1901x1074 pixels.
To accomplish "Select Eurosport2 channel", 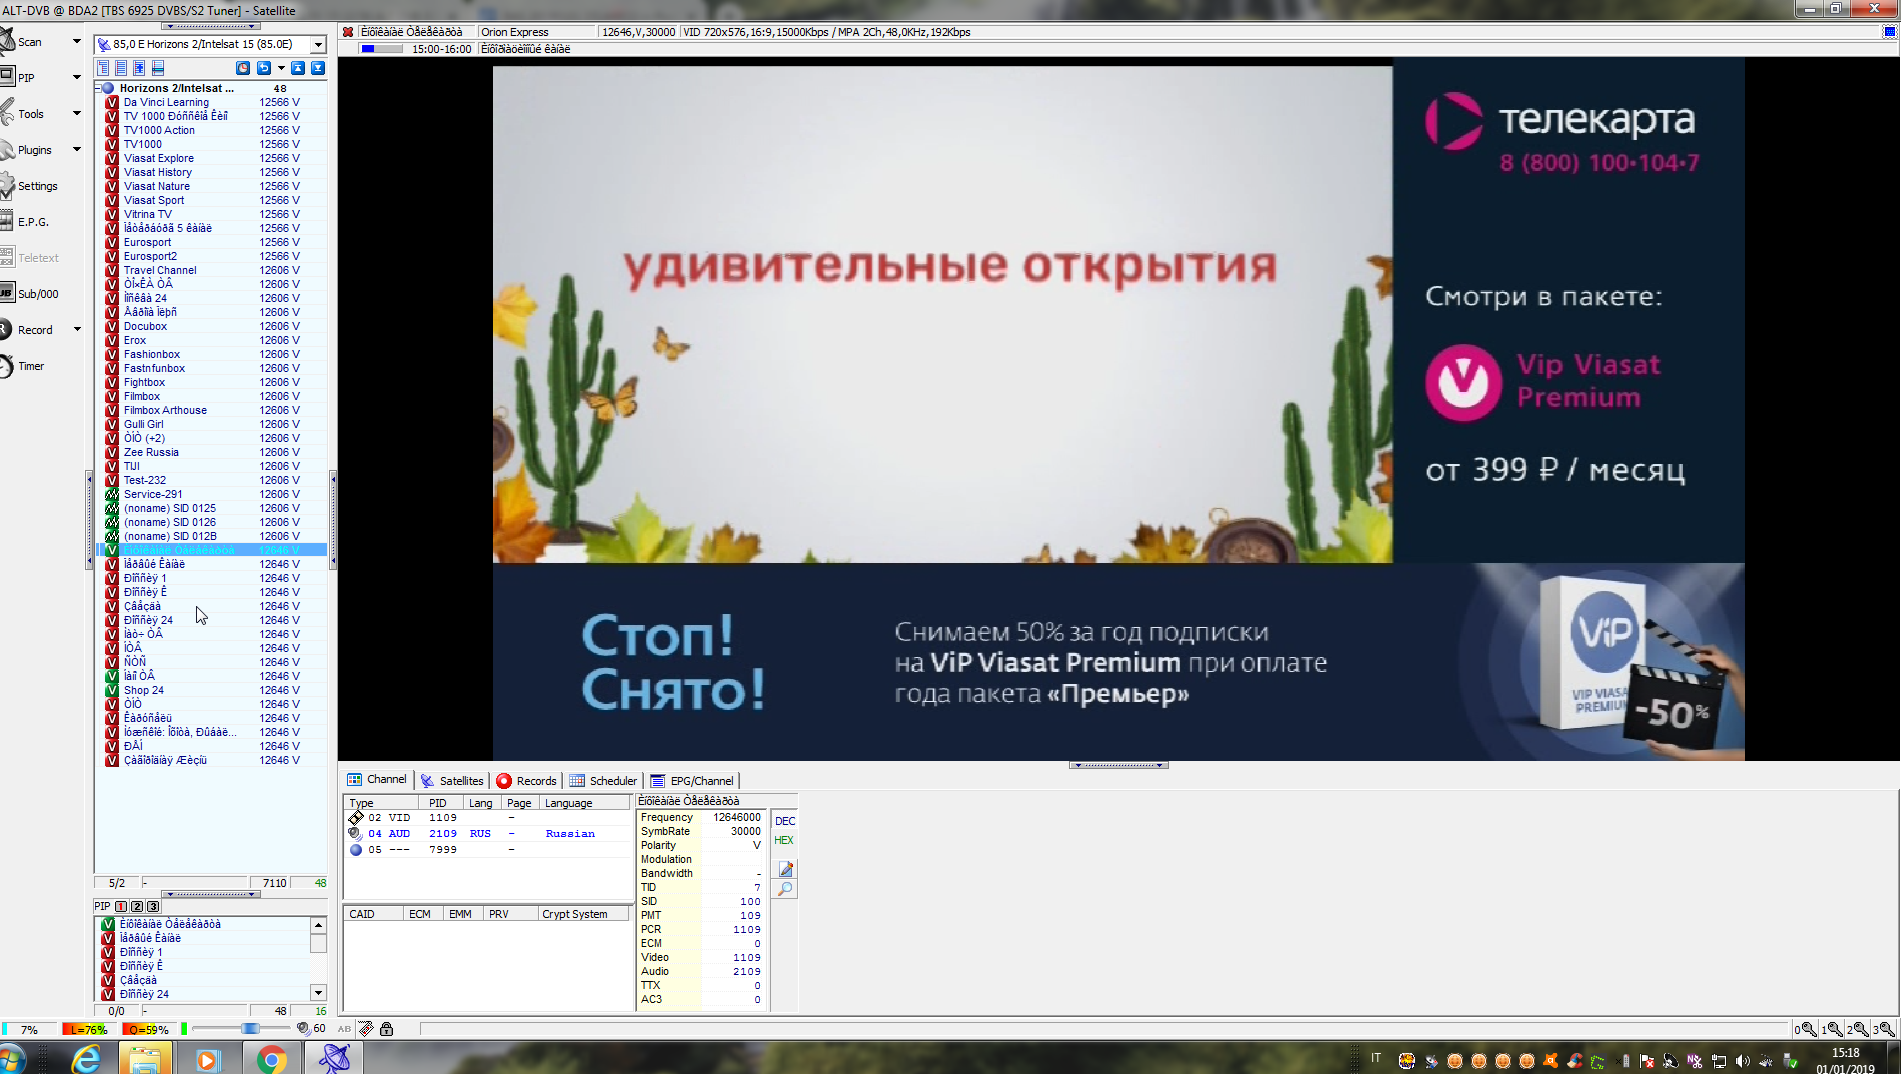I will point(150,256).
